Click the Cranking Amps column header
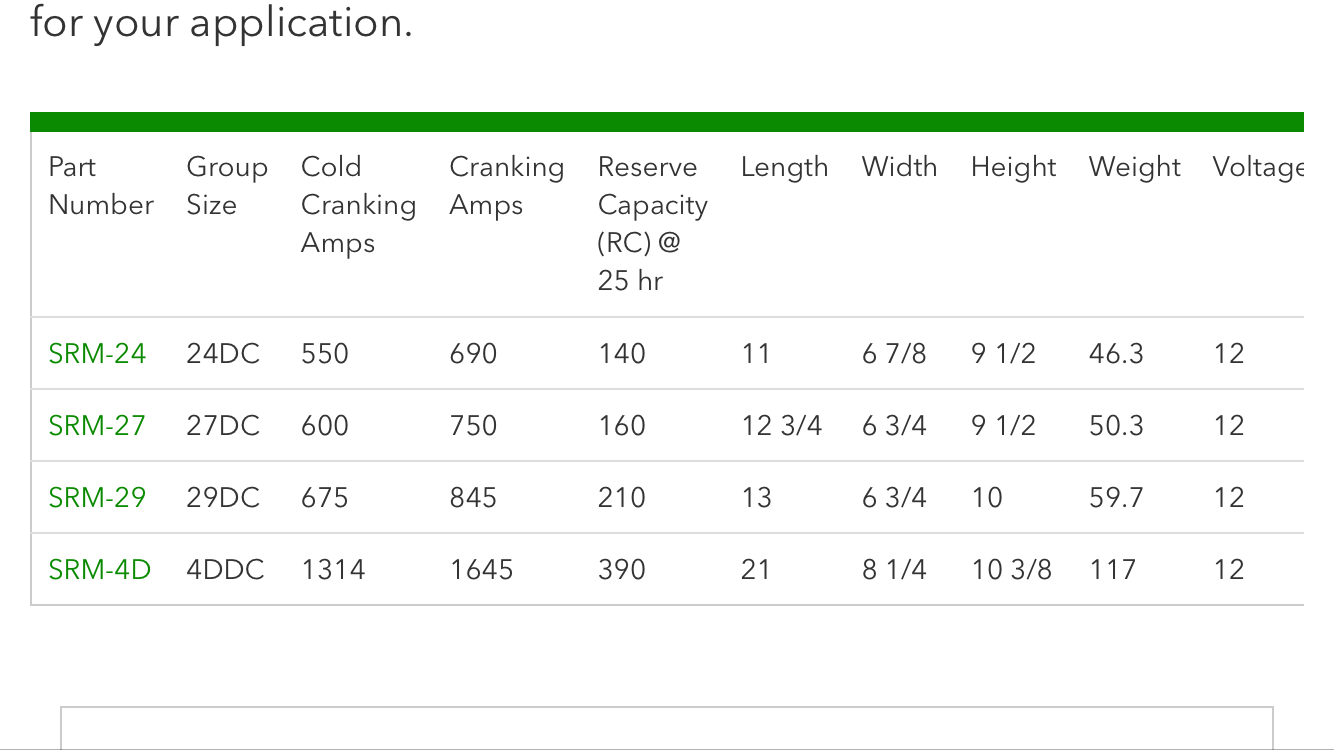The width and height of the screenshot is (1334, 750). tap(506, 186)
